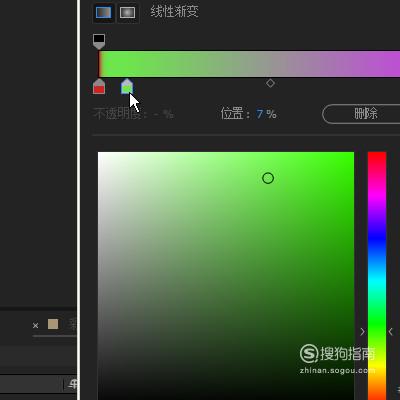Click the green gradient bar preview
The height and width of the screenshot is (400, 400).
(249, 64)
